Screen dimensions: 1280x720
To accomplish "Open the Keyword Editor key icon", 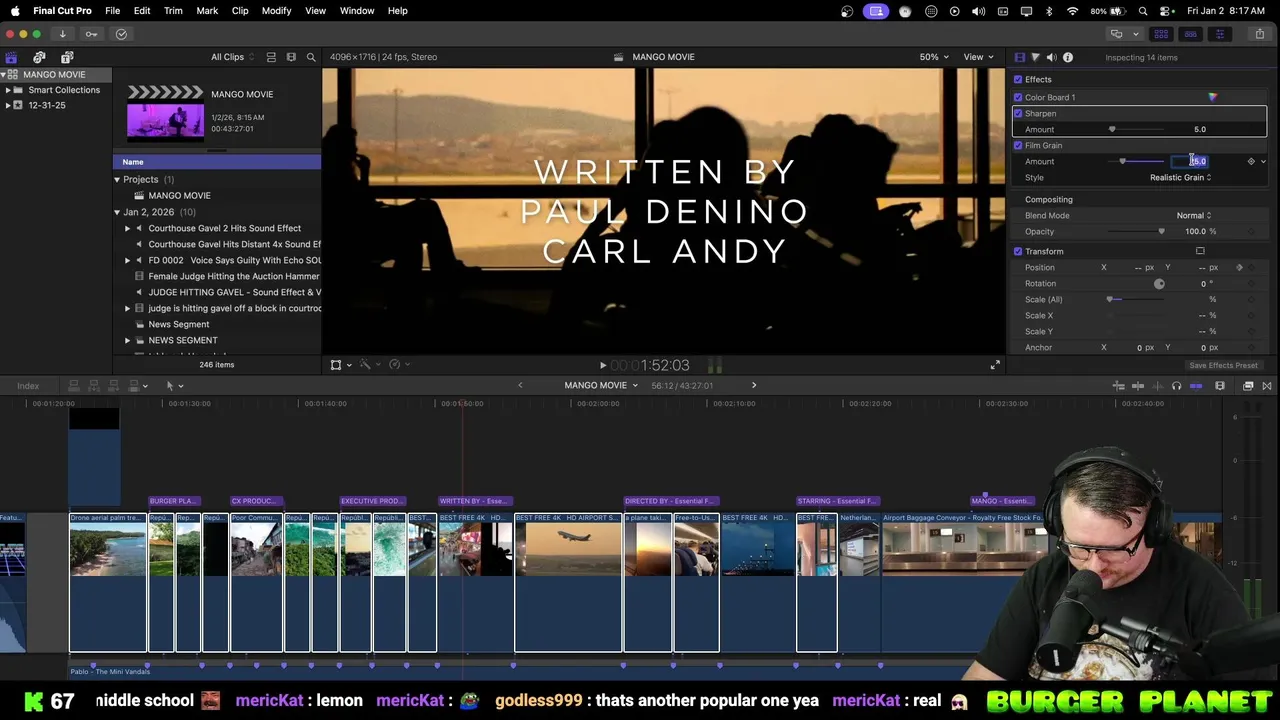I will click(91, 34).
